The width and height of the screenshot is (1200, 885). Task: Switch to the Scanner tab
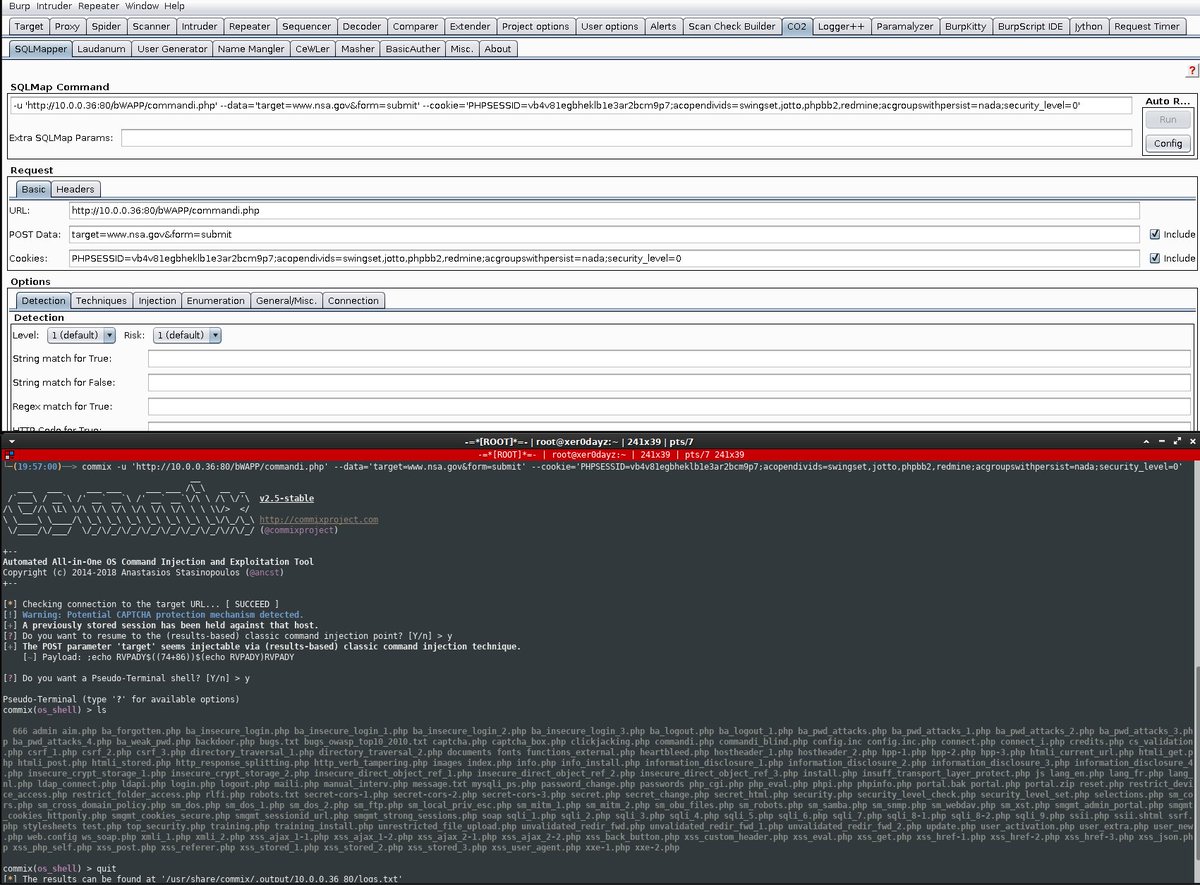pos(151,27)
